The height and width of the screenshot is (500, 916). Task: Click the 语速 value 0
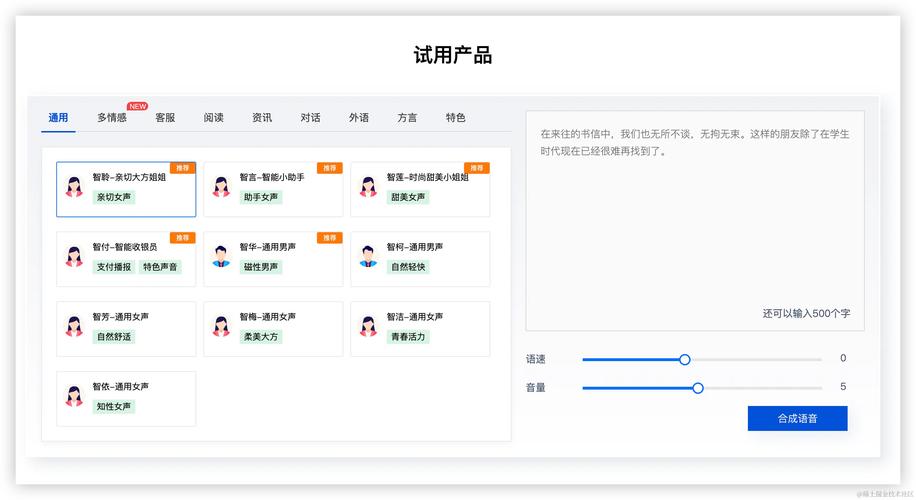click(x=843, y=358)
